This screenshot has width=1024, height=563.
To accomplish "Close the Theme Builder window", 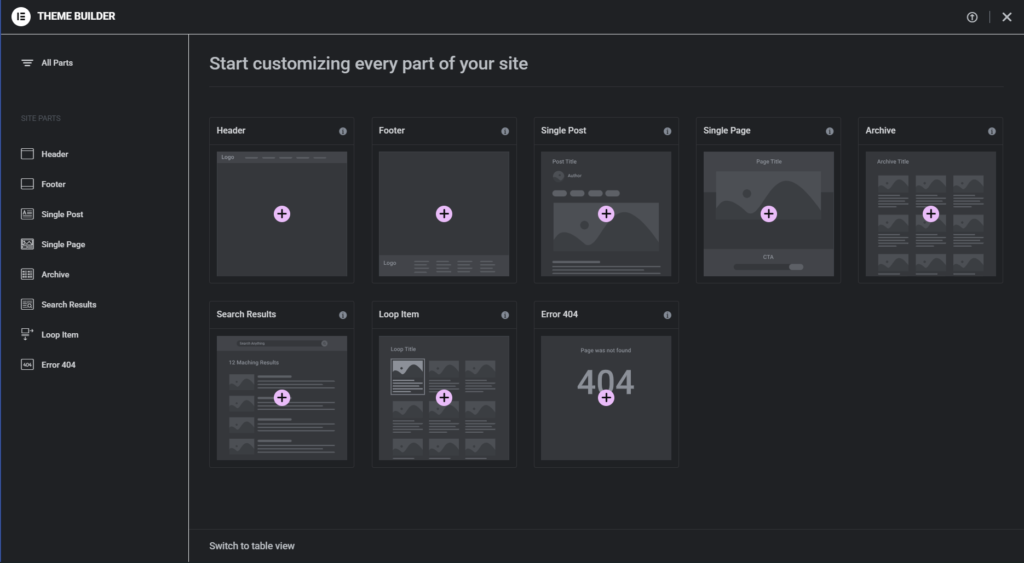I will coord(1006,17).
